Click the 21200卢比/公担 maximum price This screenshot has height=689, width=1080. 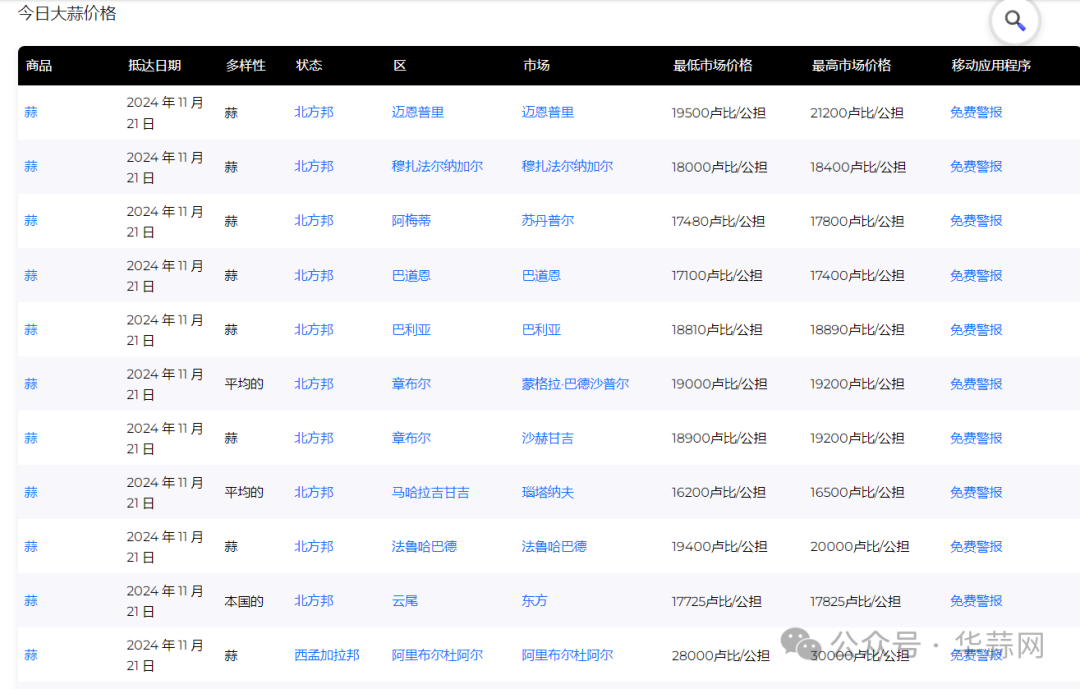(857, 113)
